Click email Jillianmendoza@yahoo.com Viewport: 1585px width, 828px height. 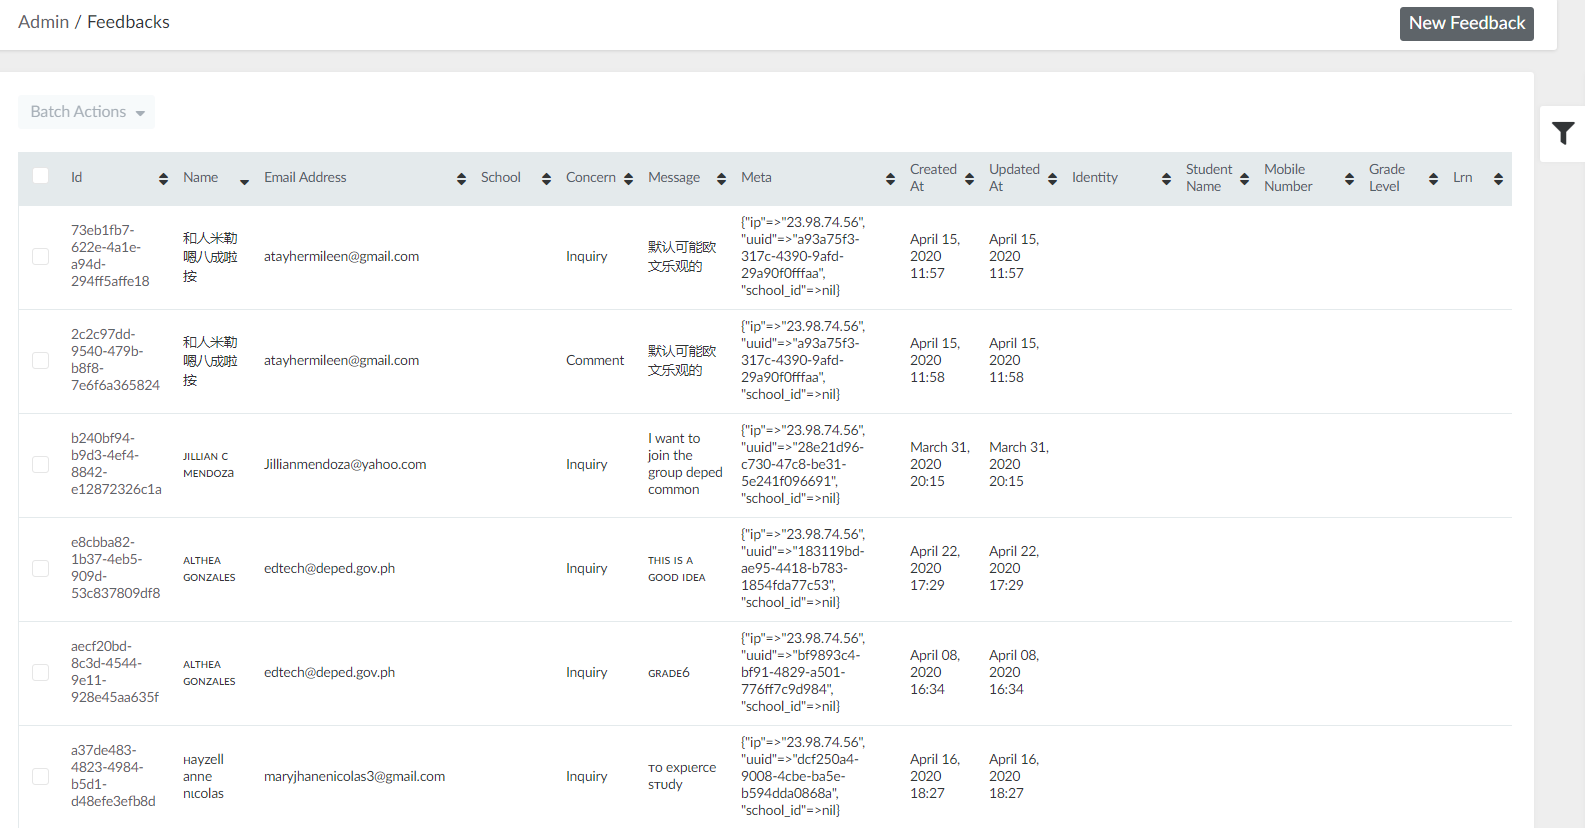(345, 464)
